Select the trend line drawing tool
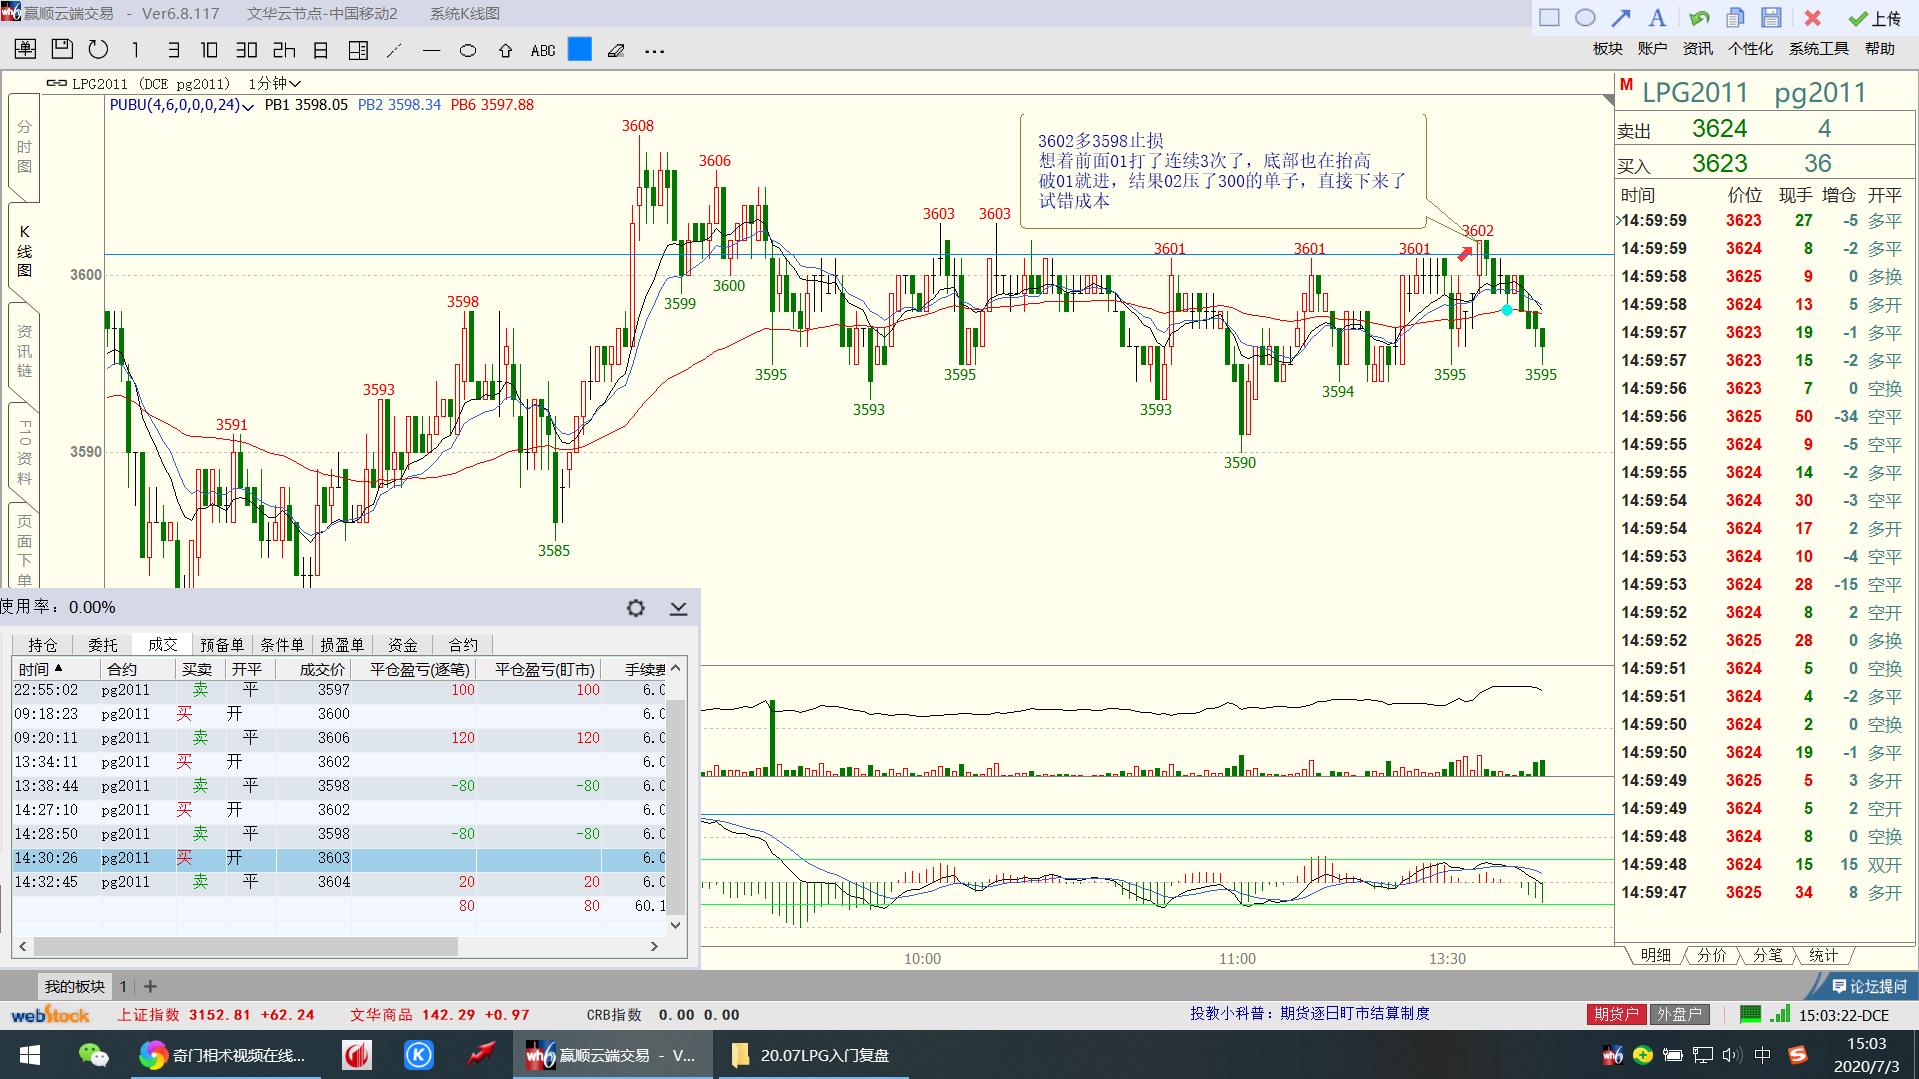Image resolution: width=1919 pixels, height=1079 pixels. pos(395,50)
